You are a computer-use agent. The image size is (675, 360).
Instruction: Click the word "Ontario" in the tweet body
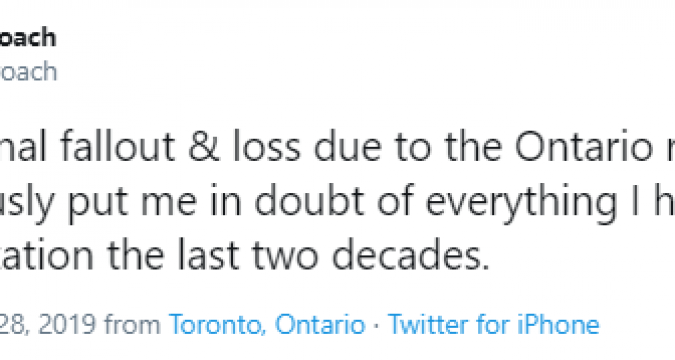point(584,147)
